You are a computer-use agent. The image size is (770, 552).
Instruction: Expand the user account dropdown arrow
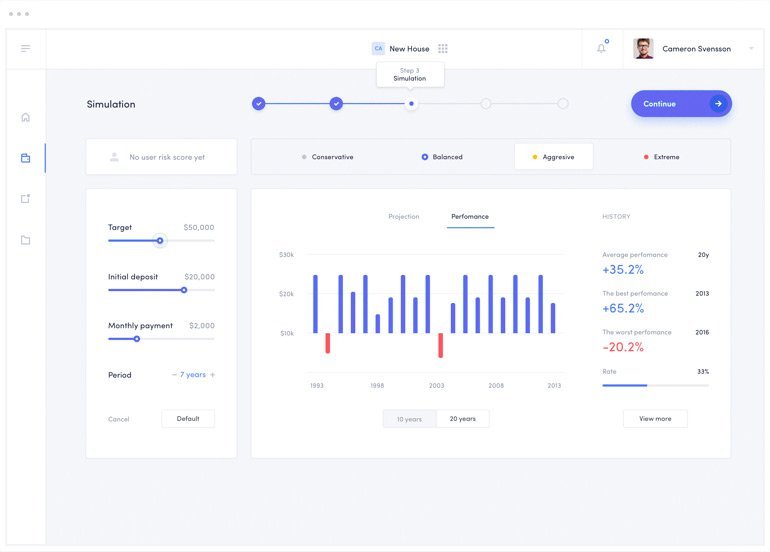(x=751, y=48)
